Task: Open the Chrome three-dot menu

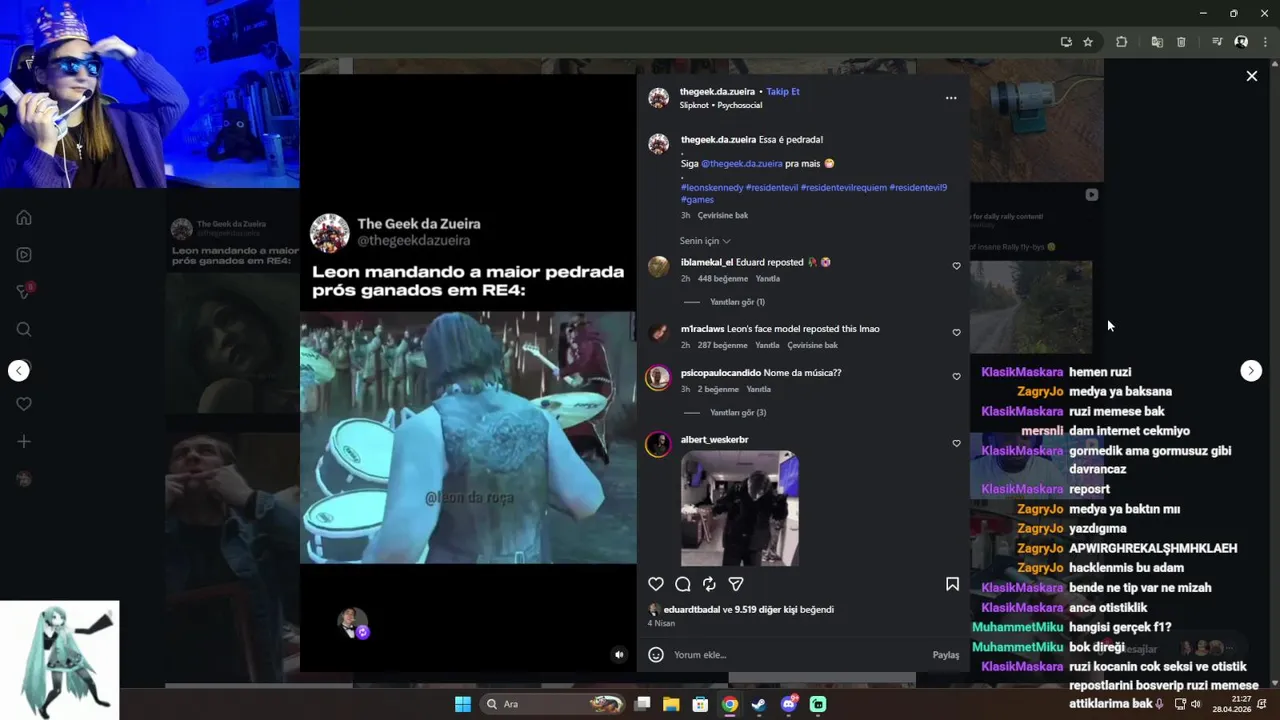Action: point(1263,42)
